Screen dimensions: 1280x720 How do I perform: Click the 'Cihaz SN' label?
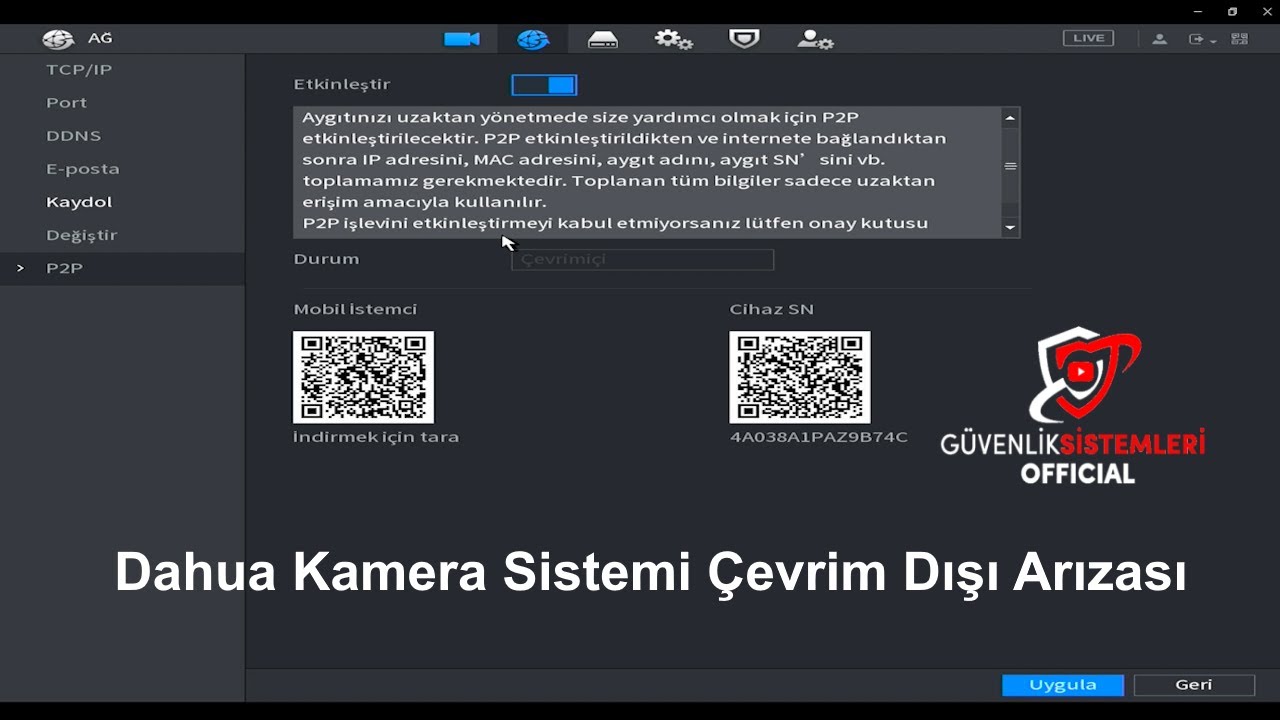click(x=772, y=309)
